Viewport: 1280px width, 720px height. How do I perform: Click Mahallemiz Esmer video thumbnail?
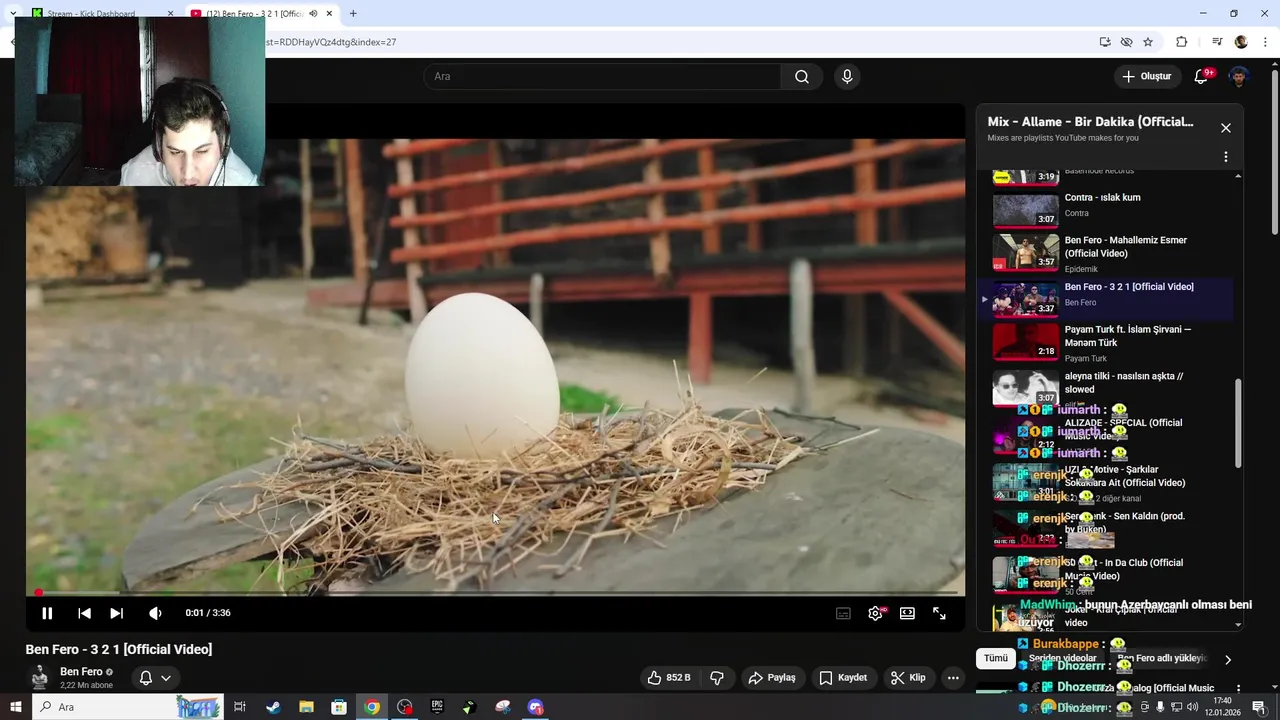point(1025,253)
